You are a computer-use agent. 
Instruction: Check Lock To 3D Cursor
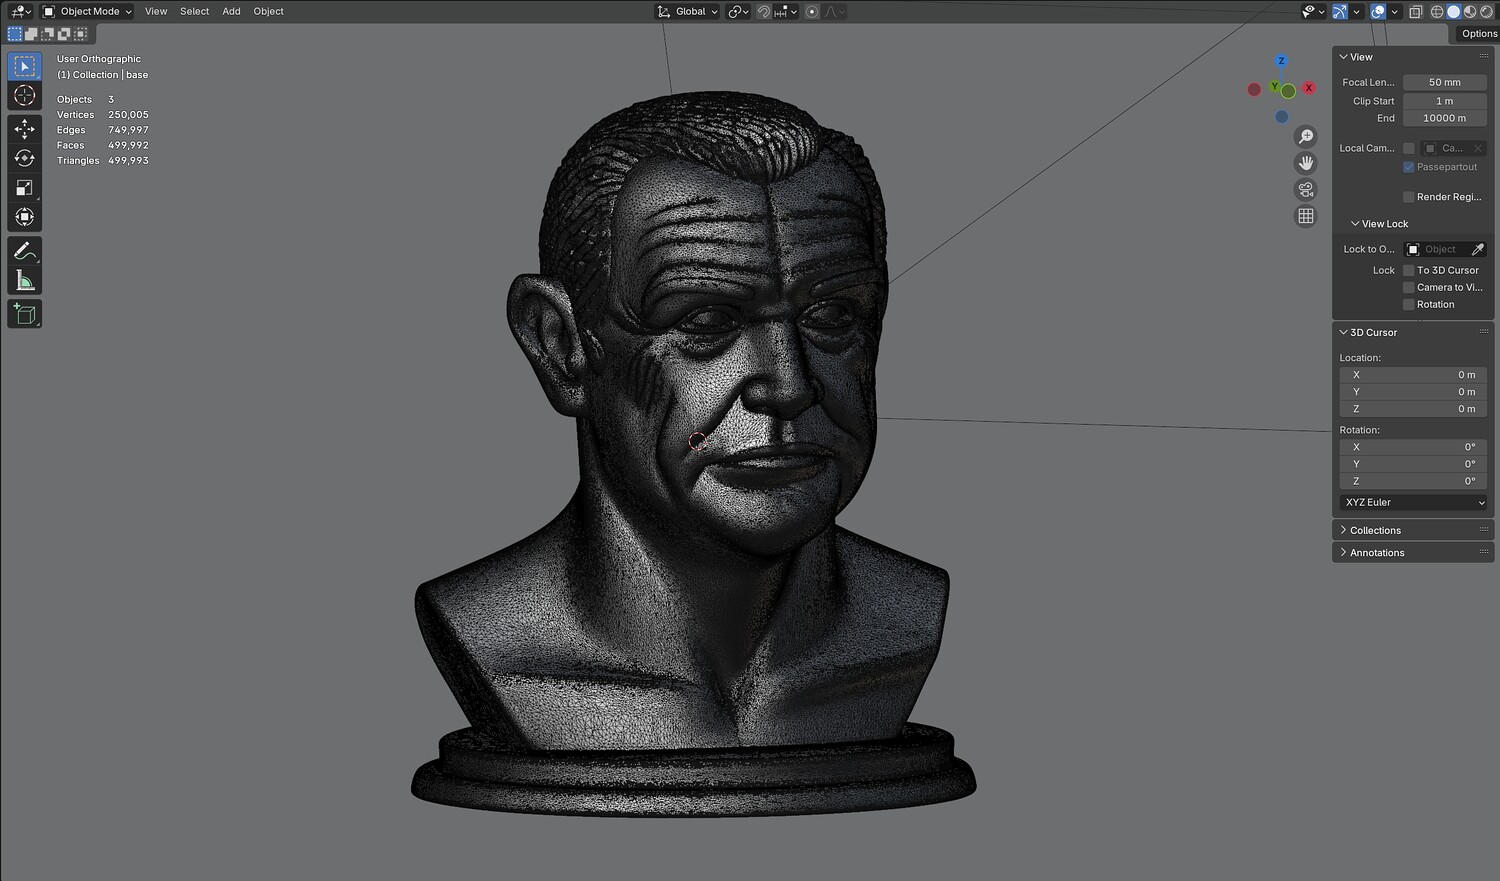pyautogui.click(x=1409, y=270)
